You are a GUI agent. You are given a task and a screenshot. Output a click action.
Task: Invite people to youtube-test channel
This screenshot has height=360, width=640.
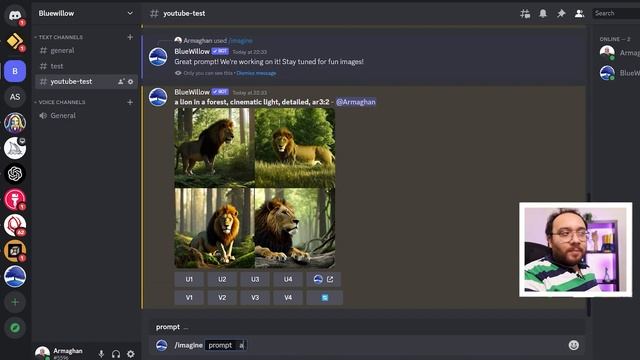click(x=121, y=82)
